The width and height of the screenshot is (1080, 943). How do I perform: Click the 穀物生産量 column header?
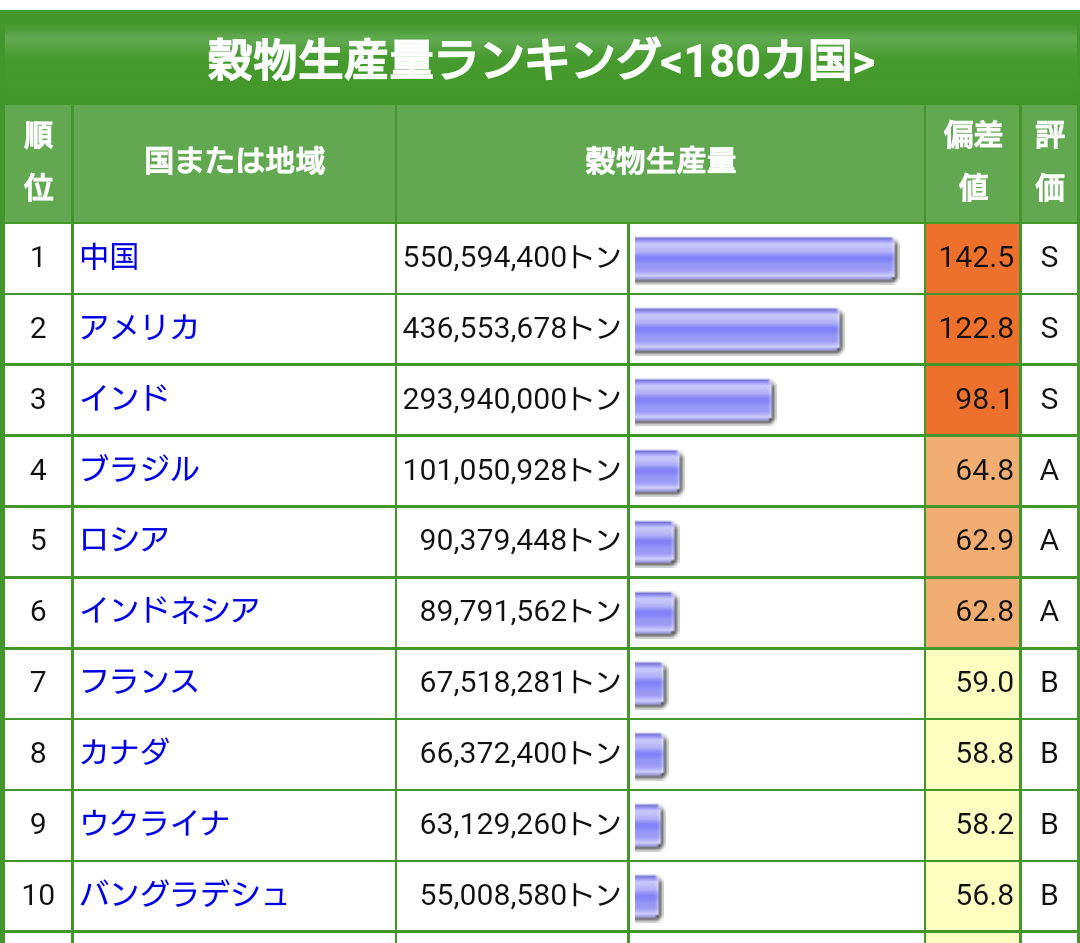coord(660,162)
